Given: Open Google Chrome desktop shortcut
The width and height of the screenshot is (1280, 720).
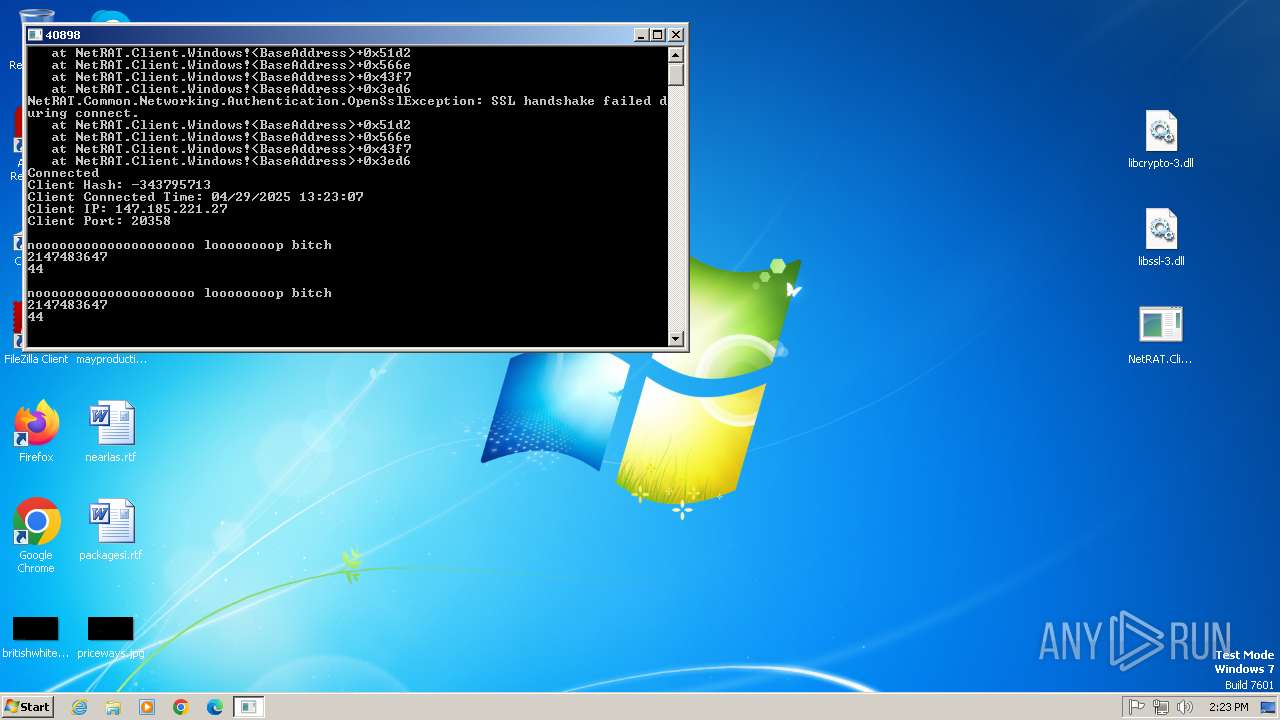Looking at the screenshot, I should pos(36,536).
